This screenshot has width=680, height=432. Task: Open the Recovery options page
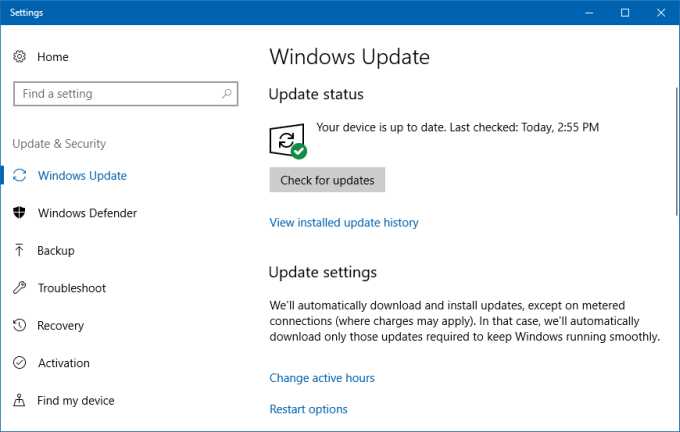[61, 326]
